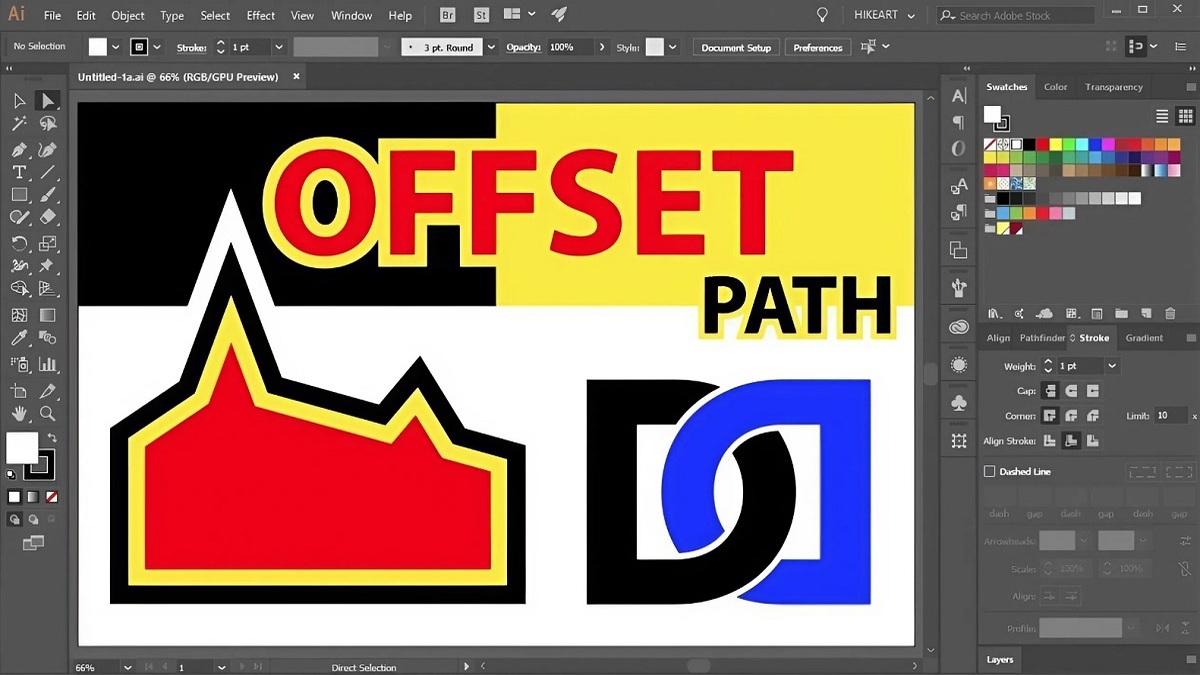
Task: Select the Type tool
Action: coord(18,172)
